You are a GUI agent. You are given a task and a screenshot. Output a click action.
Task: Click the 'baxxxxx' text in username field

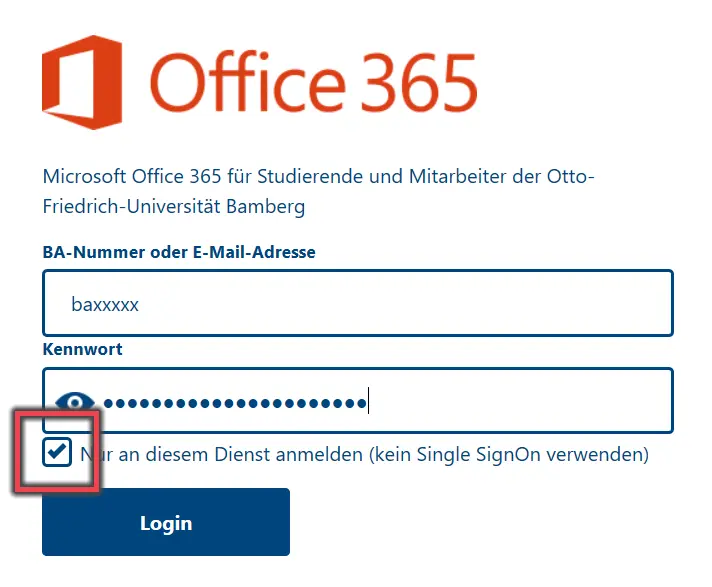[105, 304]
